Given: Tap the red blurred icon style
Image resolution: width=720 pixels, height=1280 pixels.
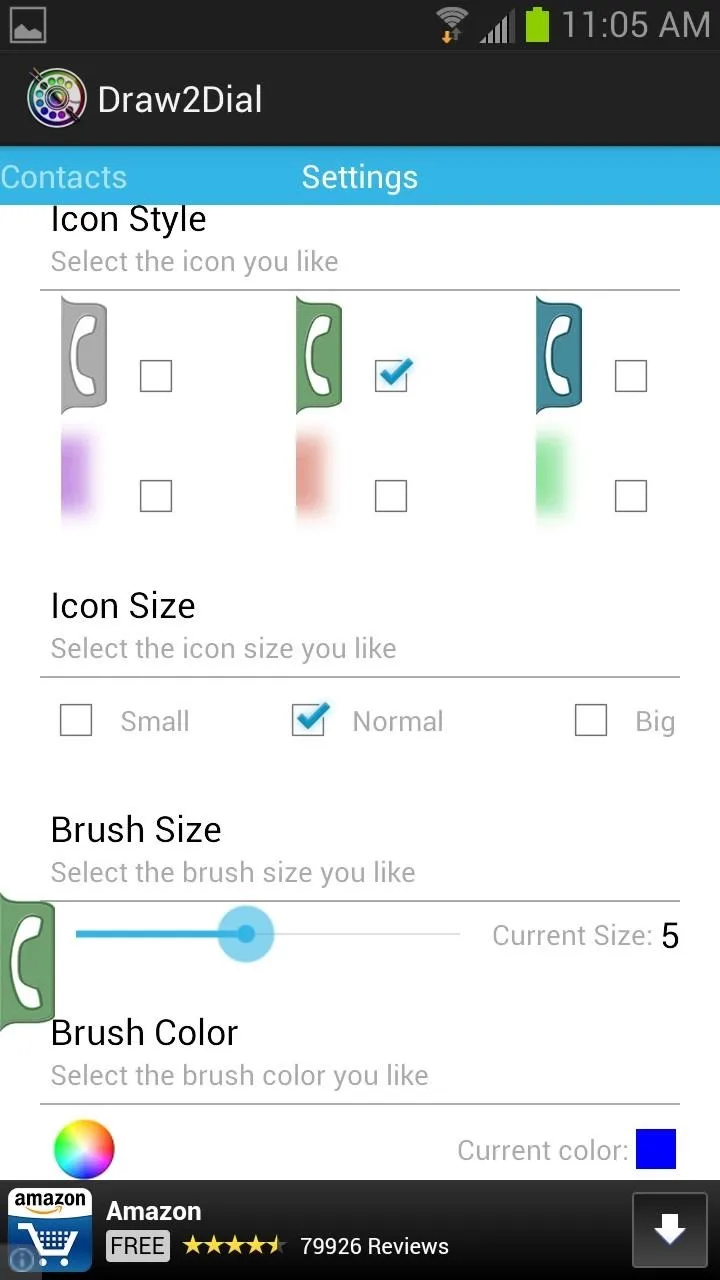Looking at the screenshot, I should 312,475.
